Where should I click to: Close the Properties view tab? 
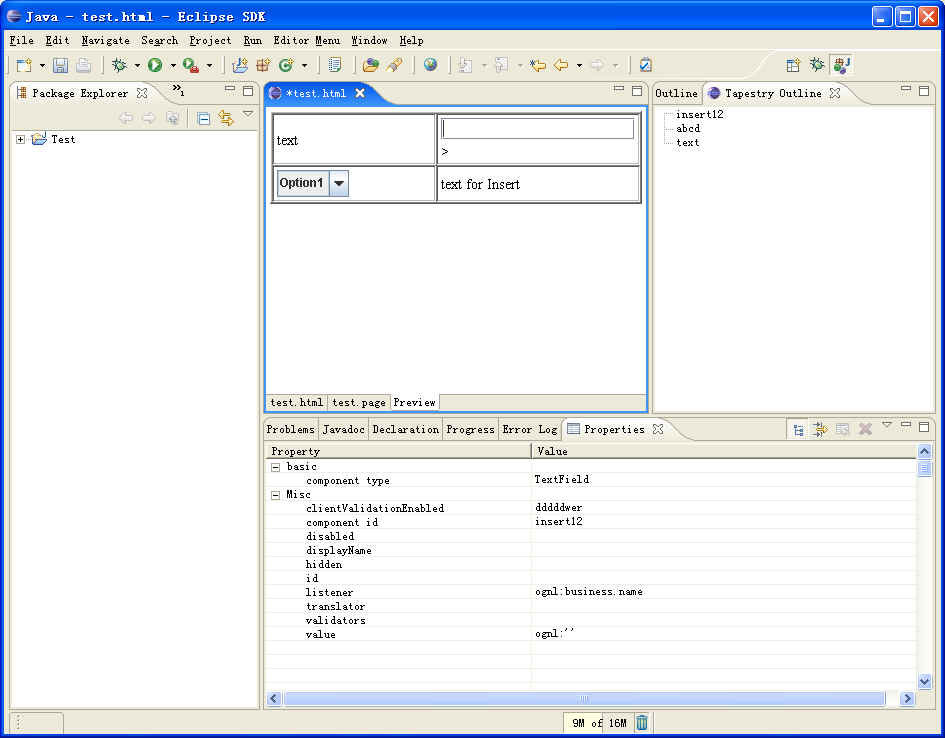(658, 429)
